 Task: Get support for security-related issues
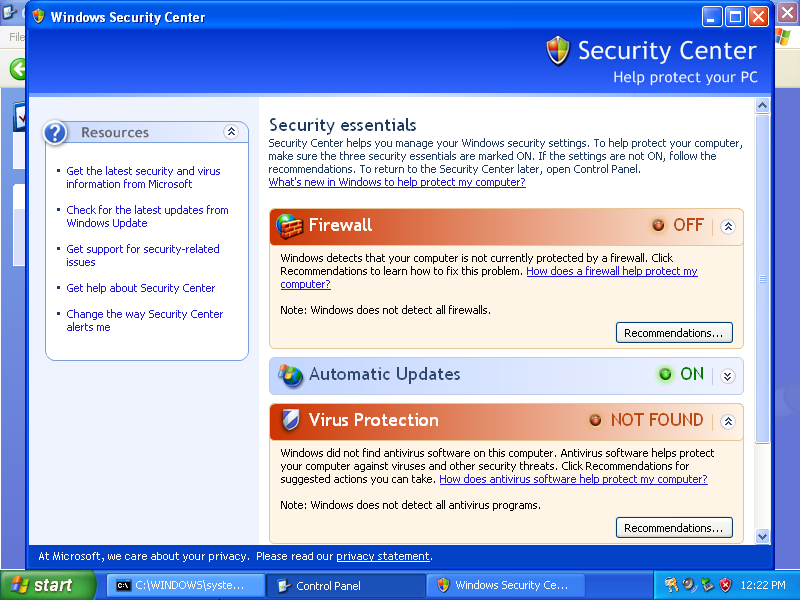(143, 256)
